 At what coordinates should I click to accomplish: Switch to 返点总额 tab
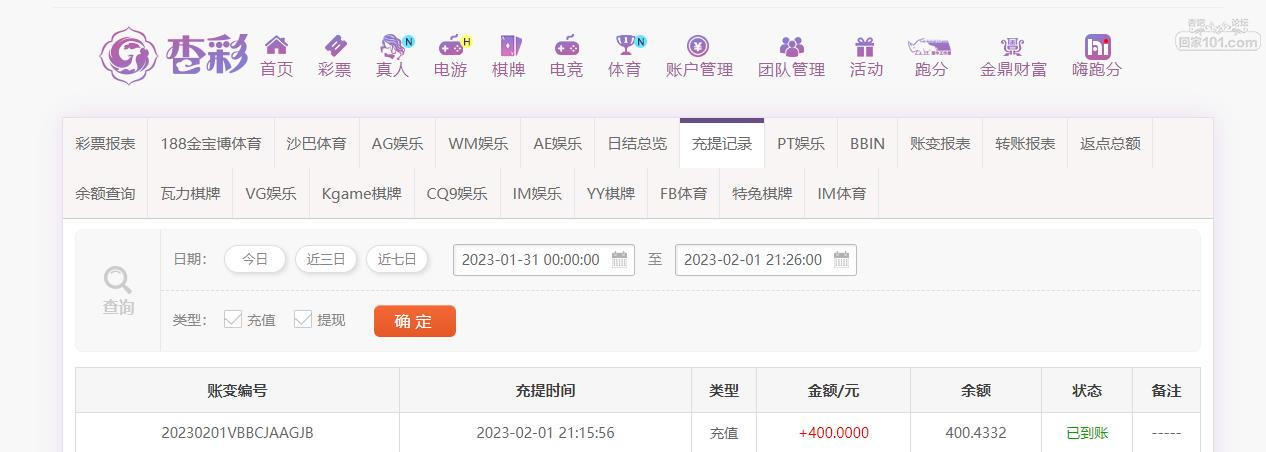point(1110,143)
